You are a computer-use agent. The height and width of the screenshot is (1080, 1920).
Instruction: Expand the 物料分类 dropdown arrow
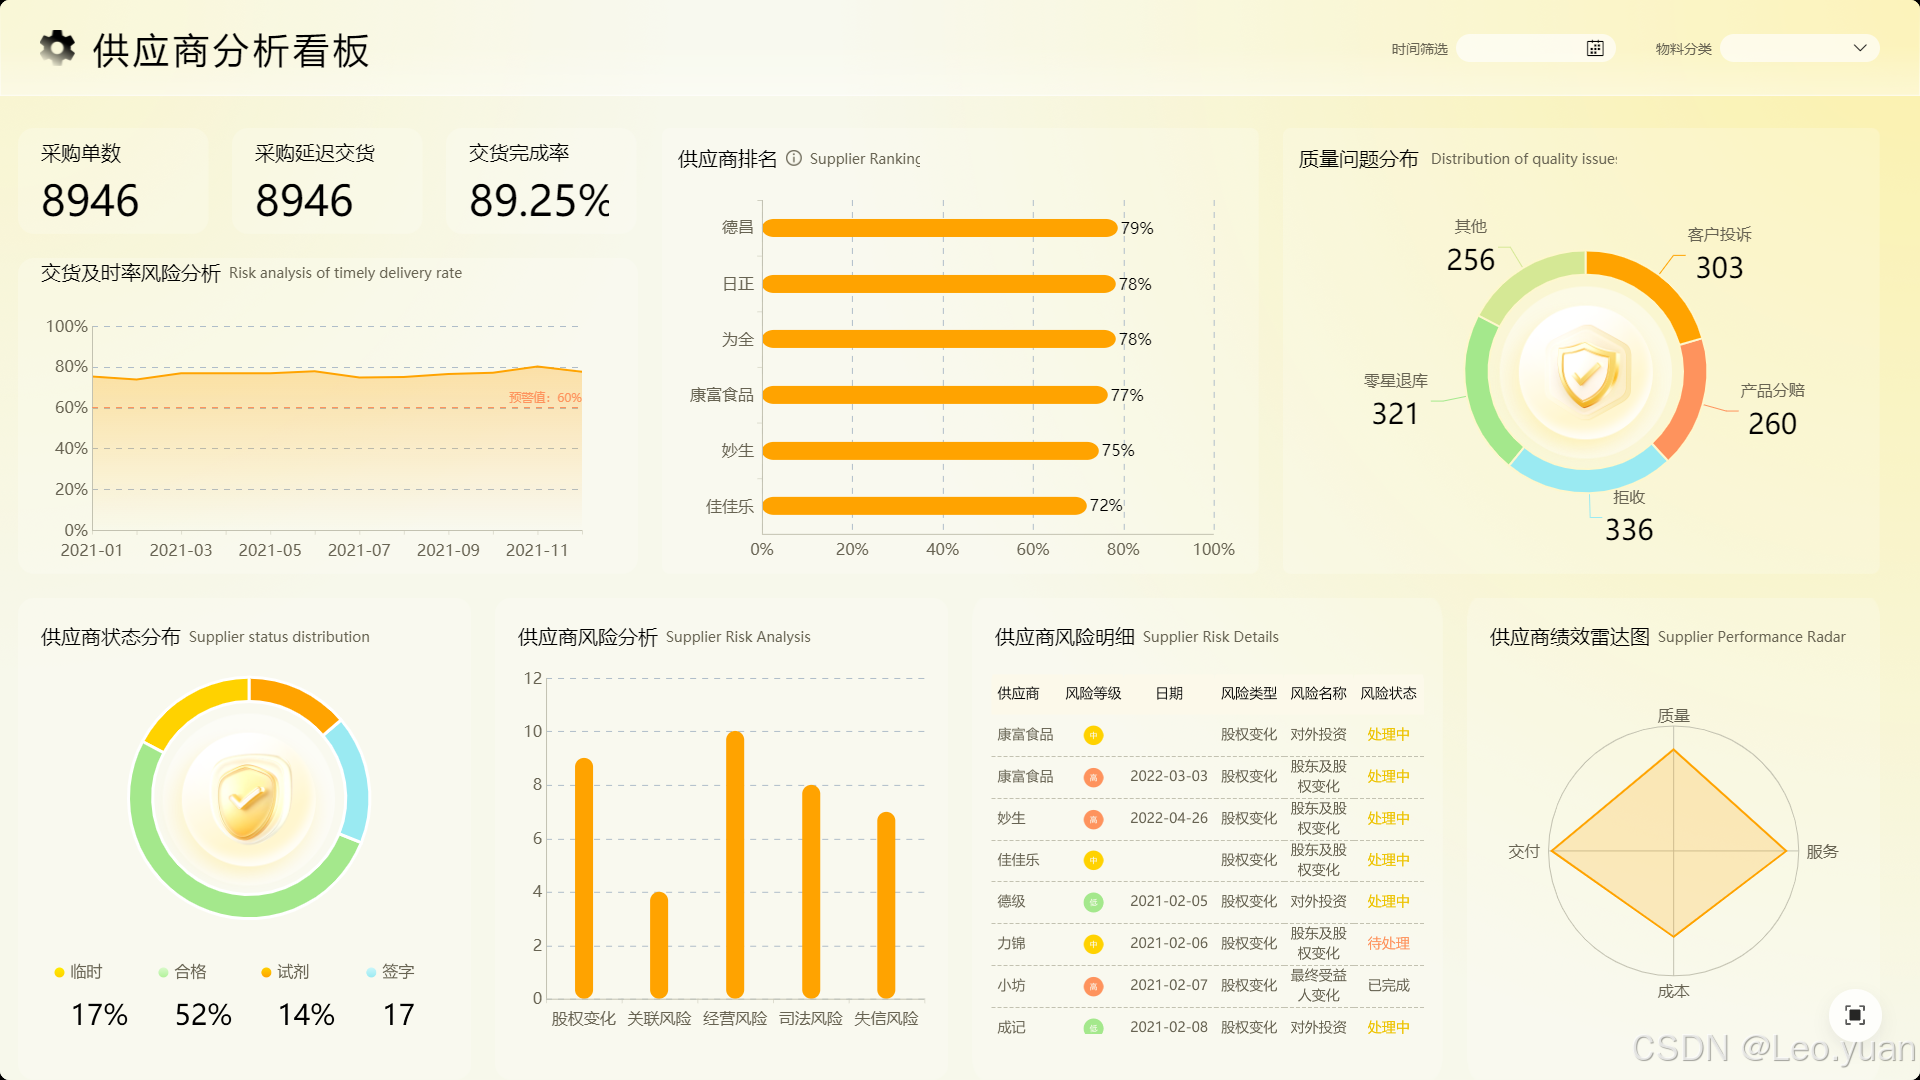click(x=1860, y=48)
